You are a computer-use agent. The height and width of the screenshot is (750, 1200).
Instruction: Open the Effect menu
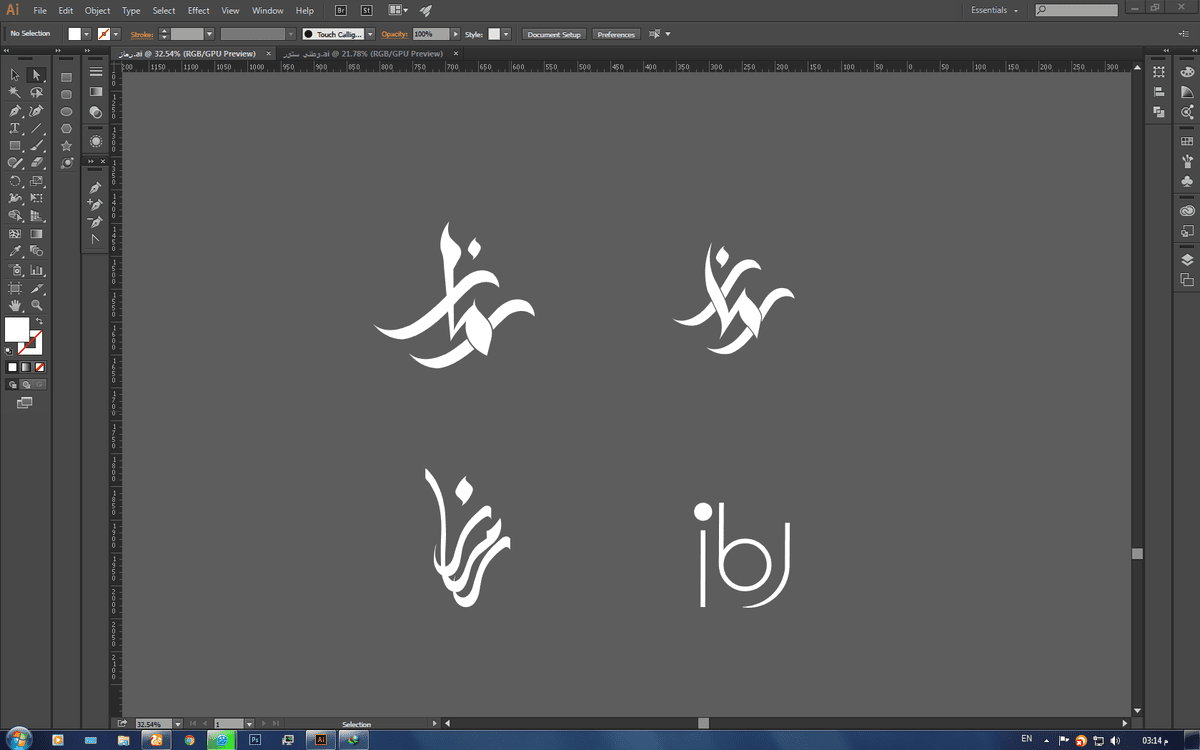point(199,10)
